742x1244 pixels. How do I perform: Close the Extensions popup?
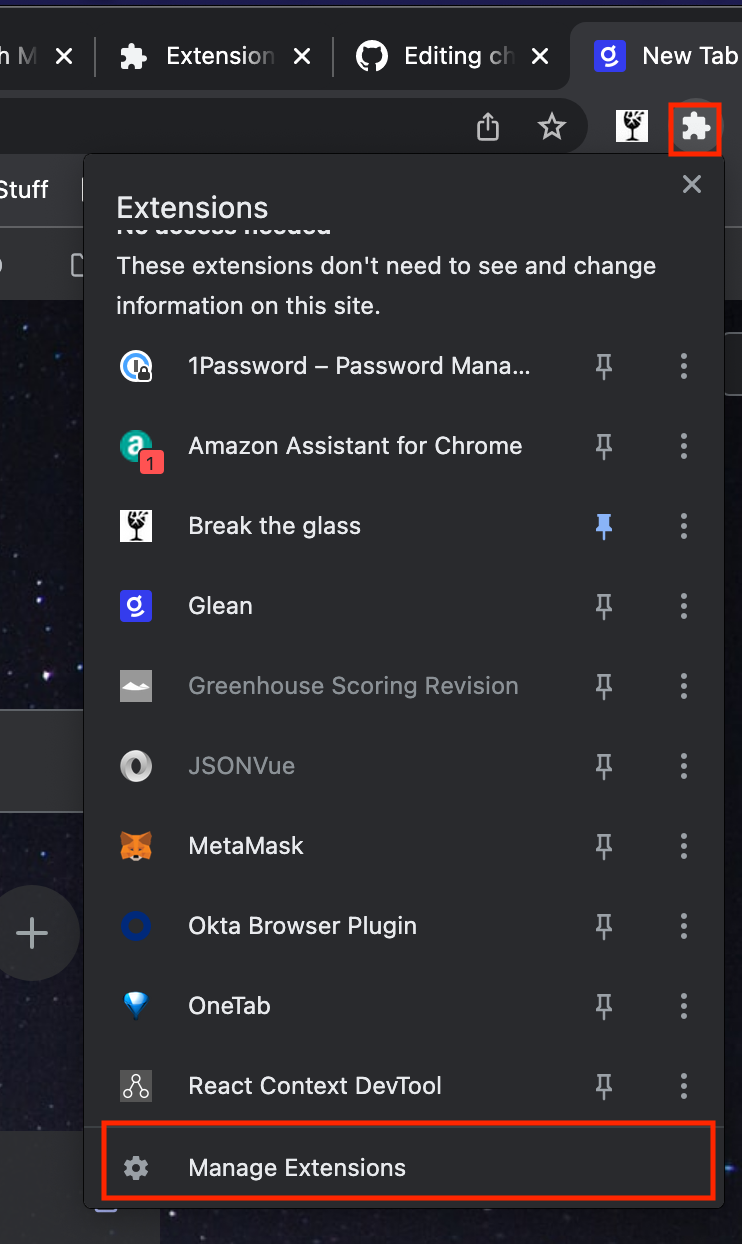[x=691, y=184]
